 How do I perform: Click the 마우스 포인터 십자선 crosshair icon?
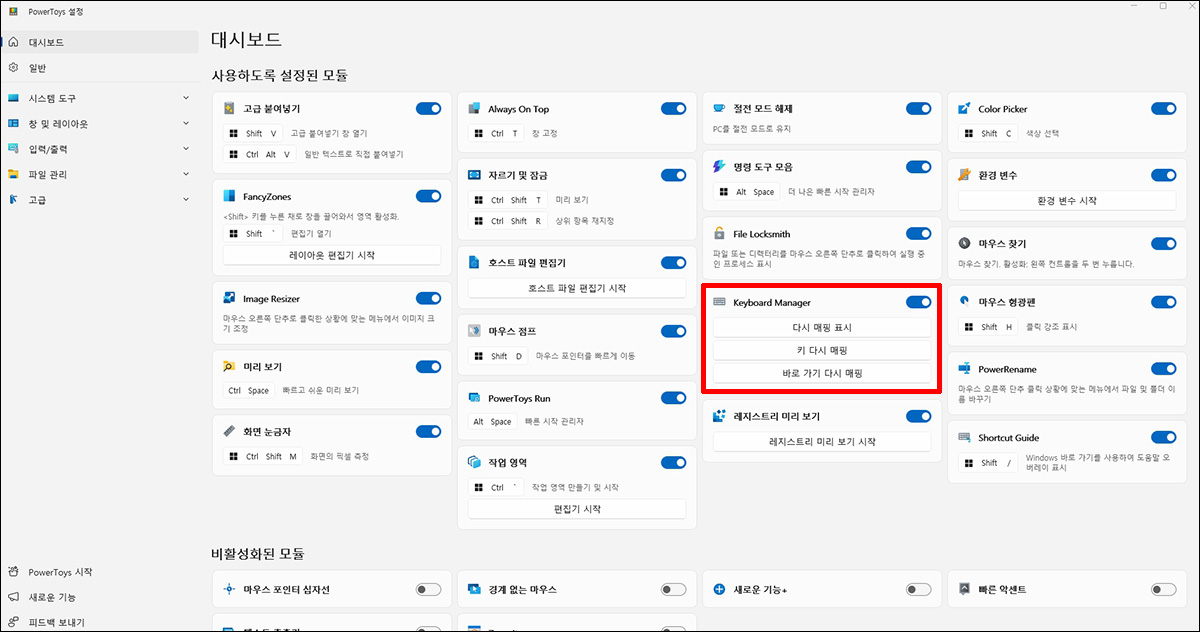point(229,590)
